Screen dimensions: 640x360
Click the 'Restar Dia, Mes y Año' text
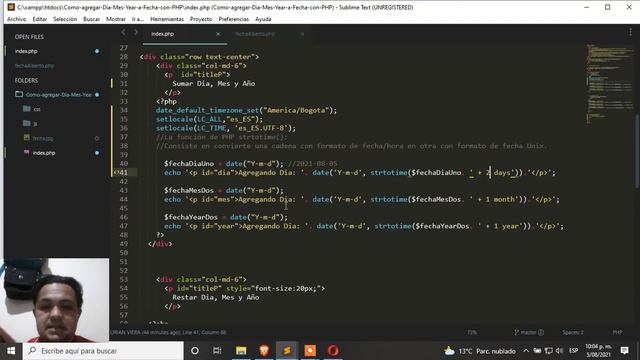(x=216, y=298)
